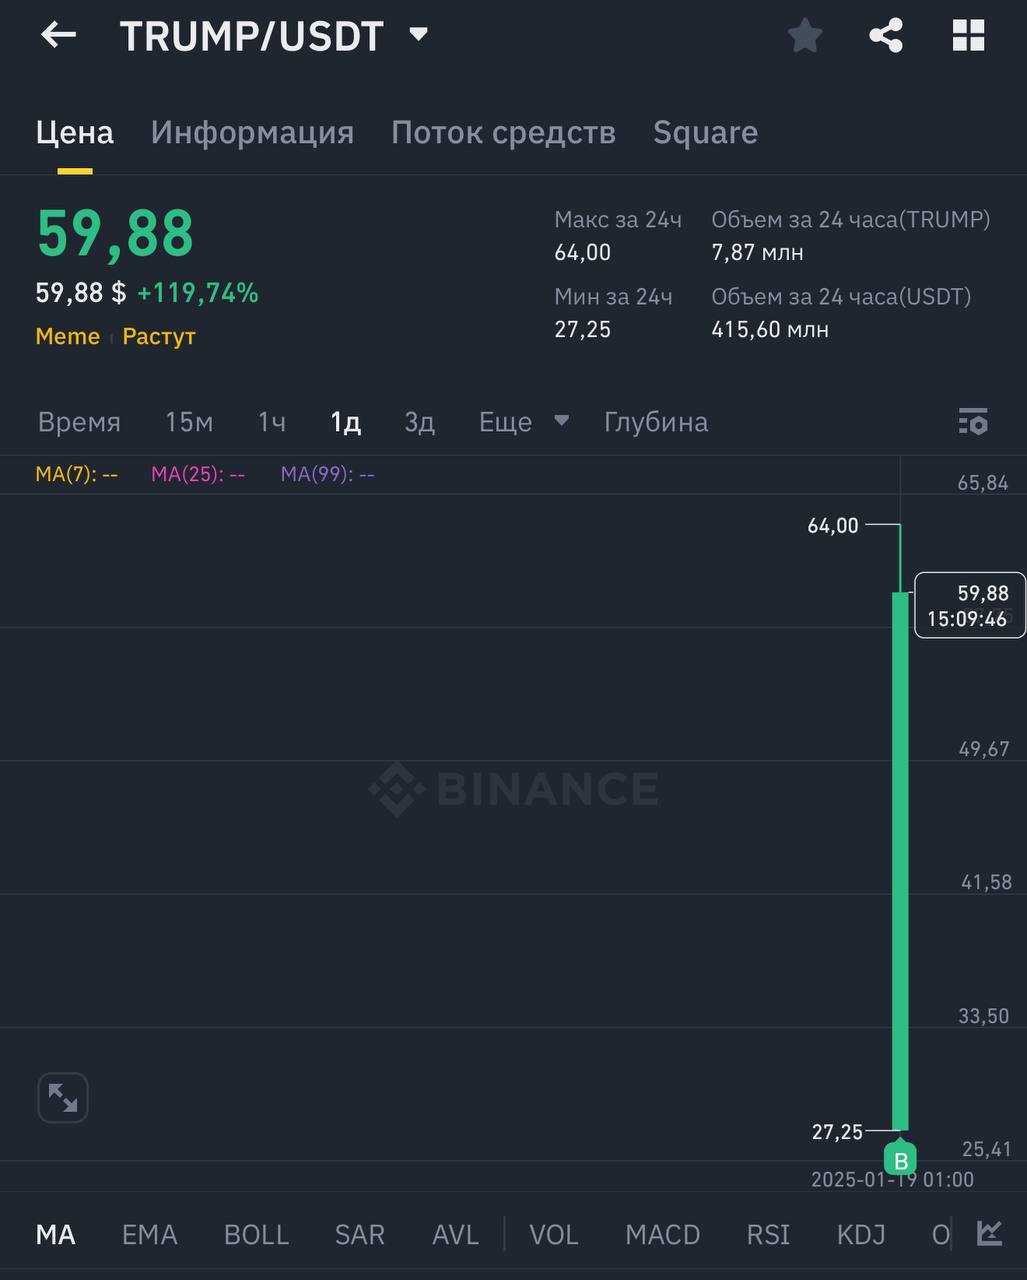This screenshot has width=1027, height=1280.
Task: Select the 15м timeframe
Action: pyautogui.click(x=189, y=422)
